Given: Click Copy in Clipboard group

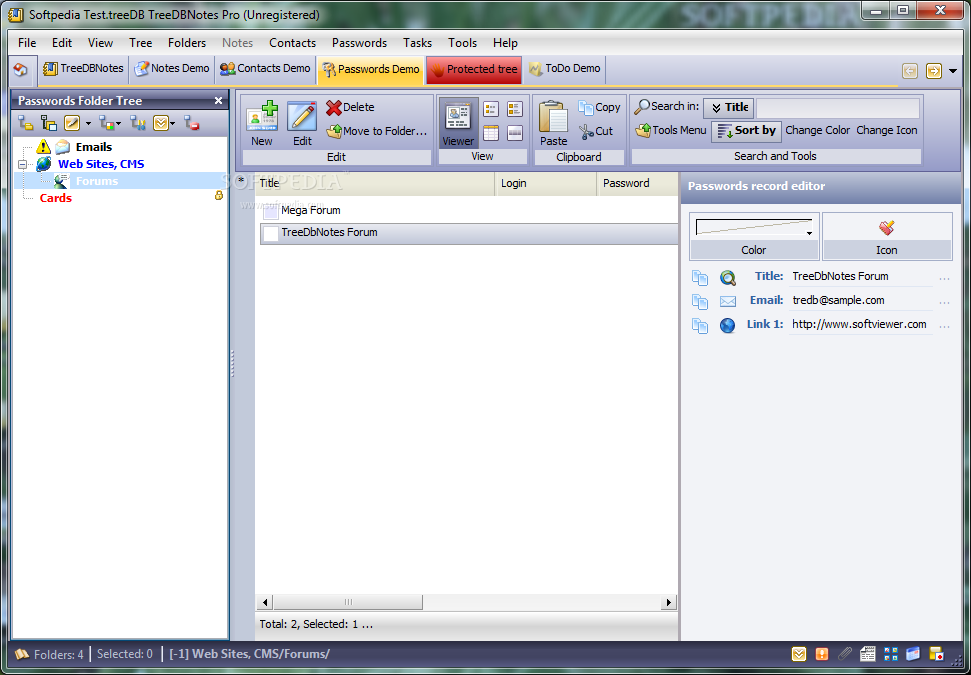Looking at the screenshot, I should click(599, 107).
